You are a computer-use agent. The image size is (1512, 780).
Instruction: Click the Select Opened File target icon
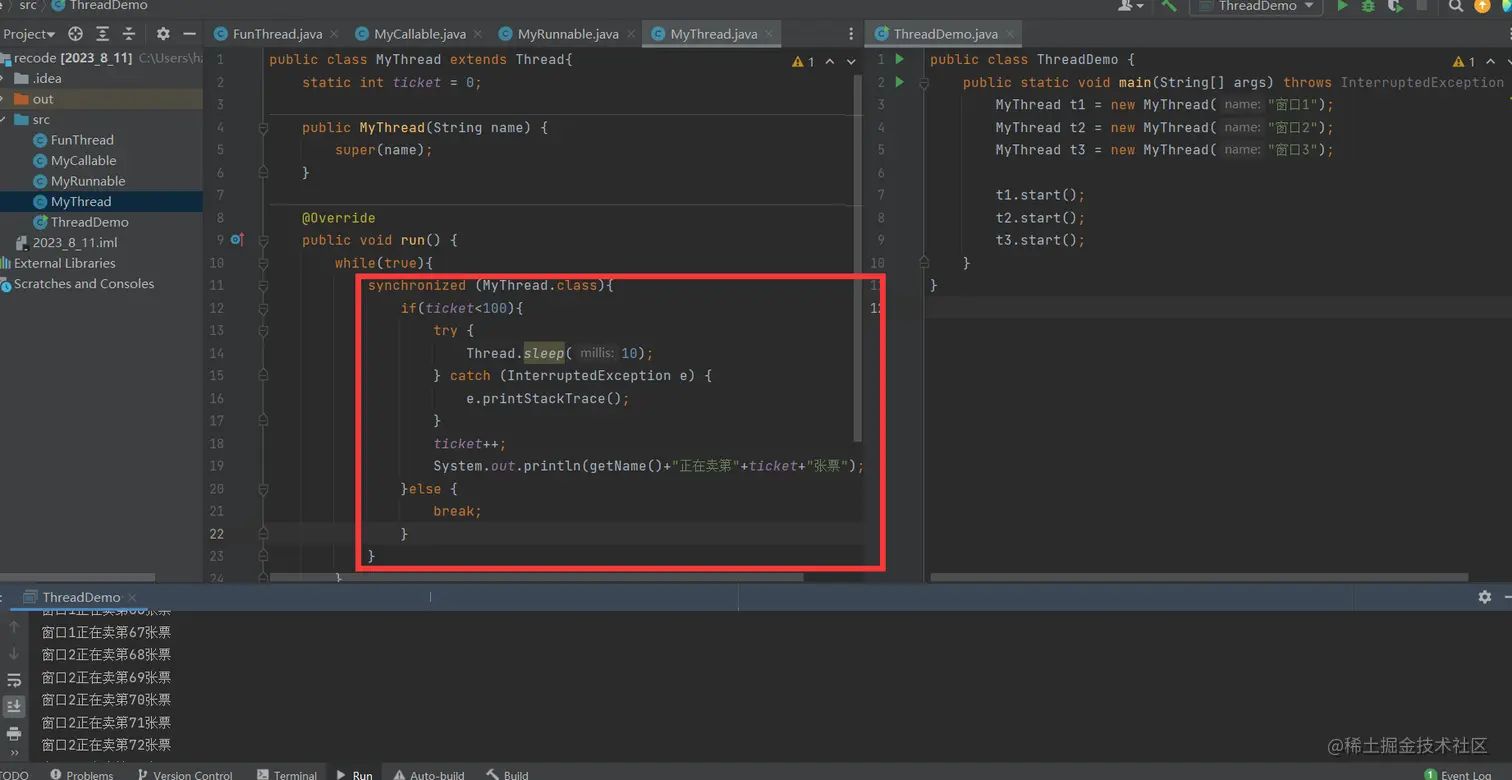click(75, 34)
